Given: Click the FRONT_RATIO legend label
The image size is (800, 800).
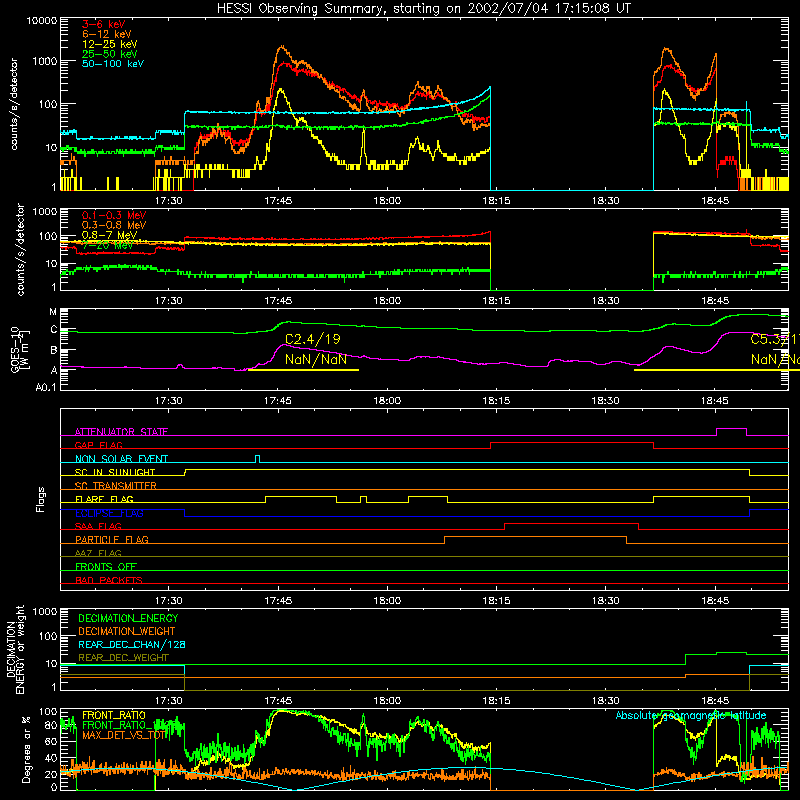Looking at the screenshot, I should pos(114,715).
